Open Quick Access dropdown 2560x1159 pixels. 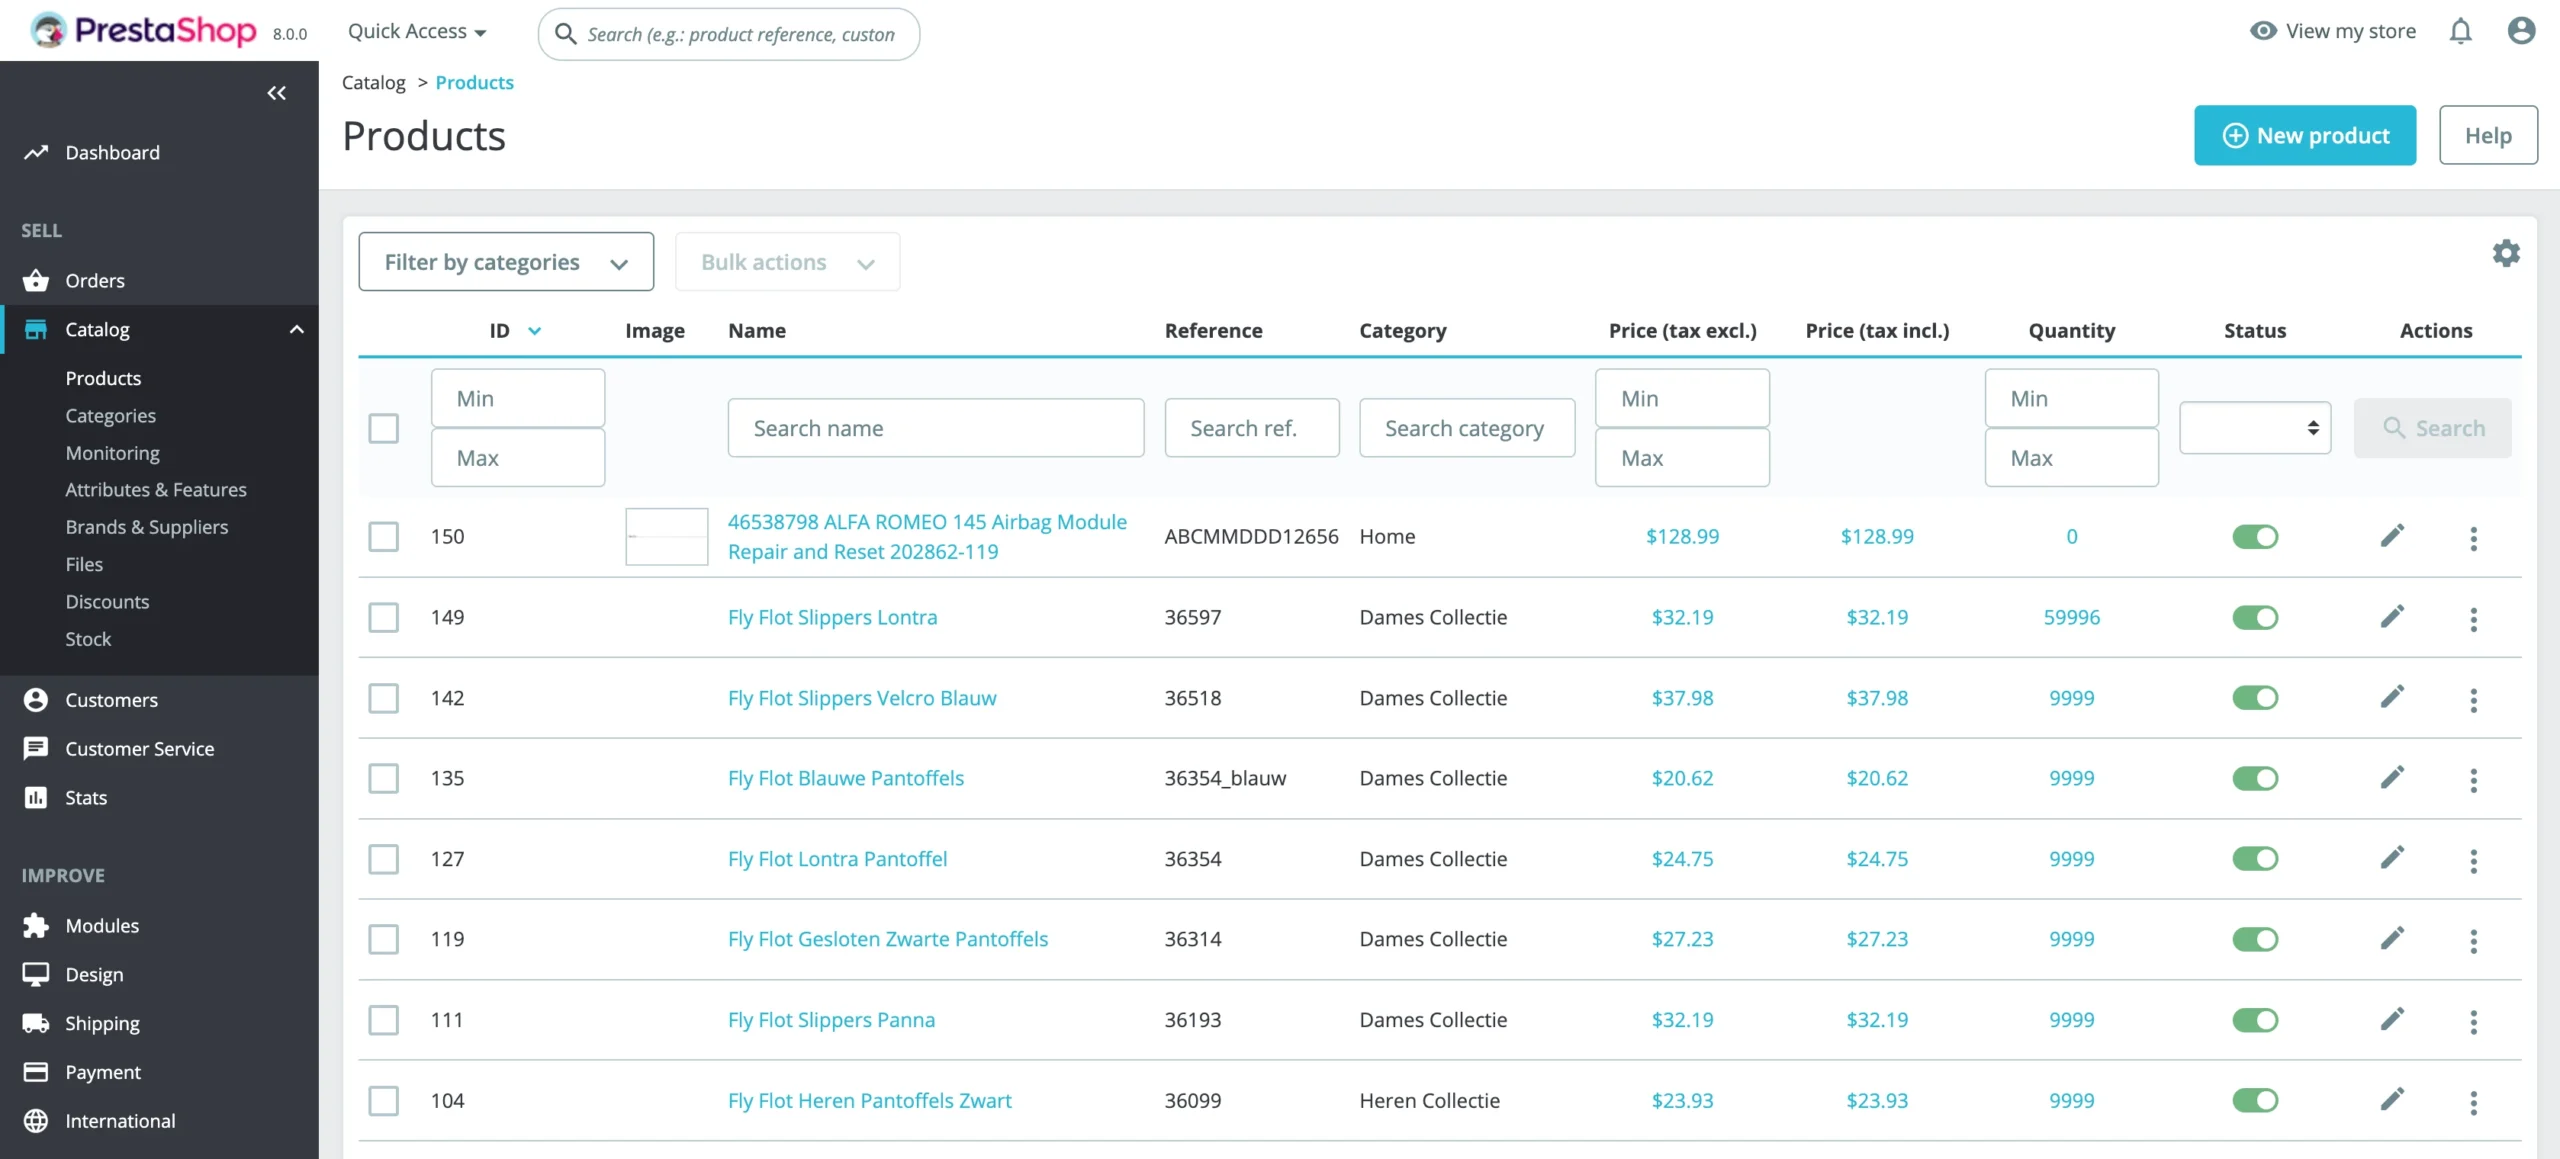[417, 31]
